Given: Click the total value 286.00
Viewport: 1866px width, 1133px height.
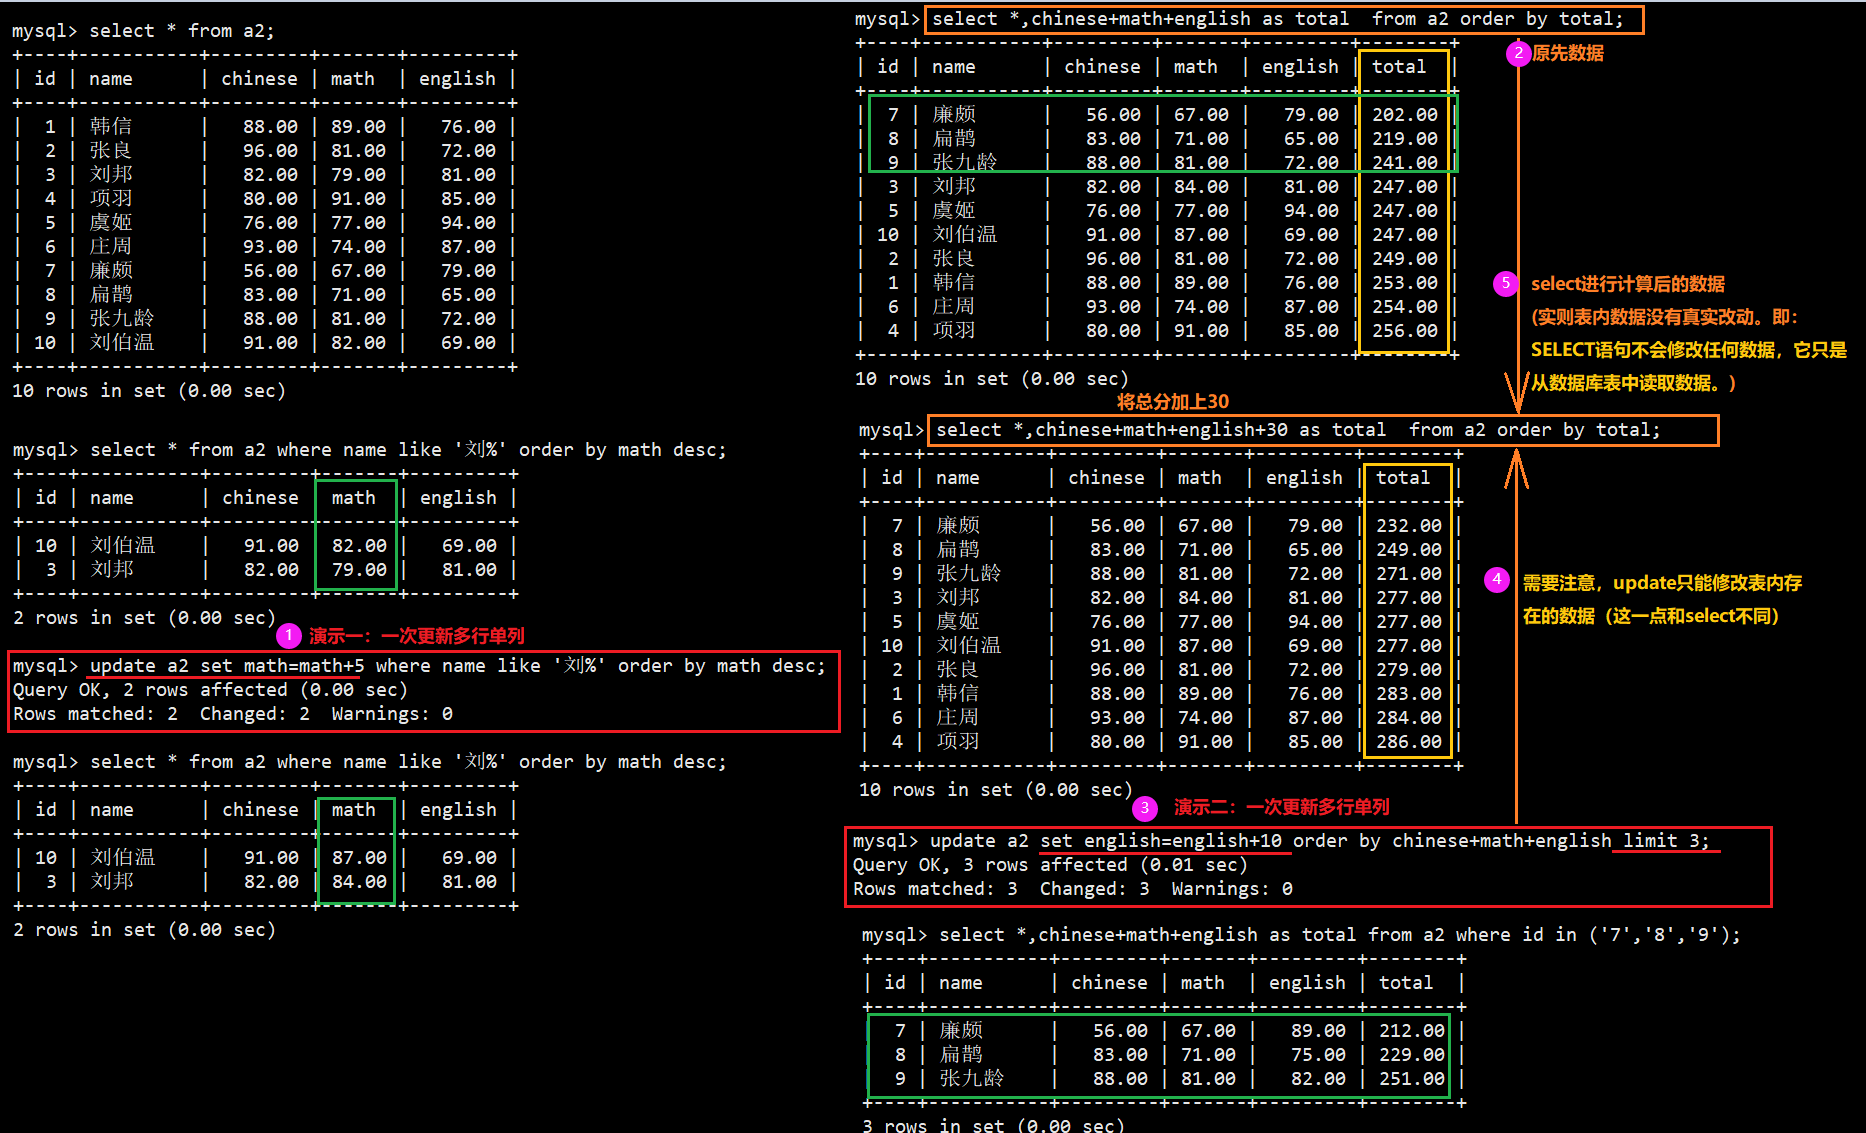Looking at the screenshot, I should pos(1409,742).
